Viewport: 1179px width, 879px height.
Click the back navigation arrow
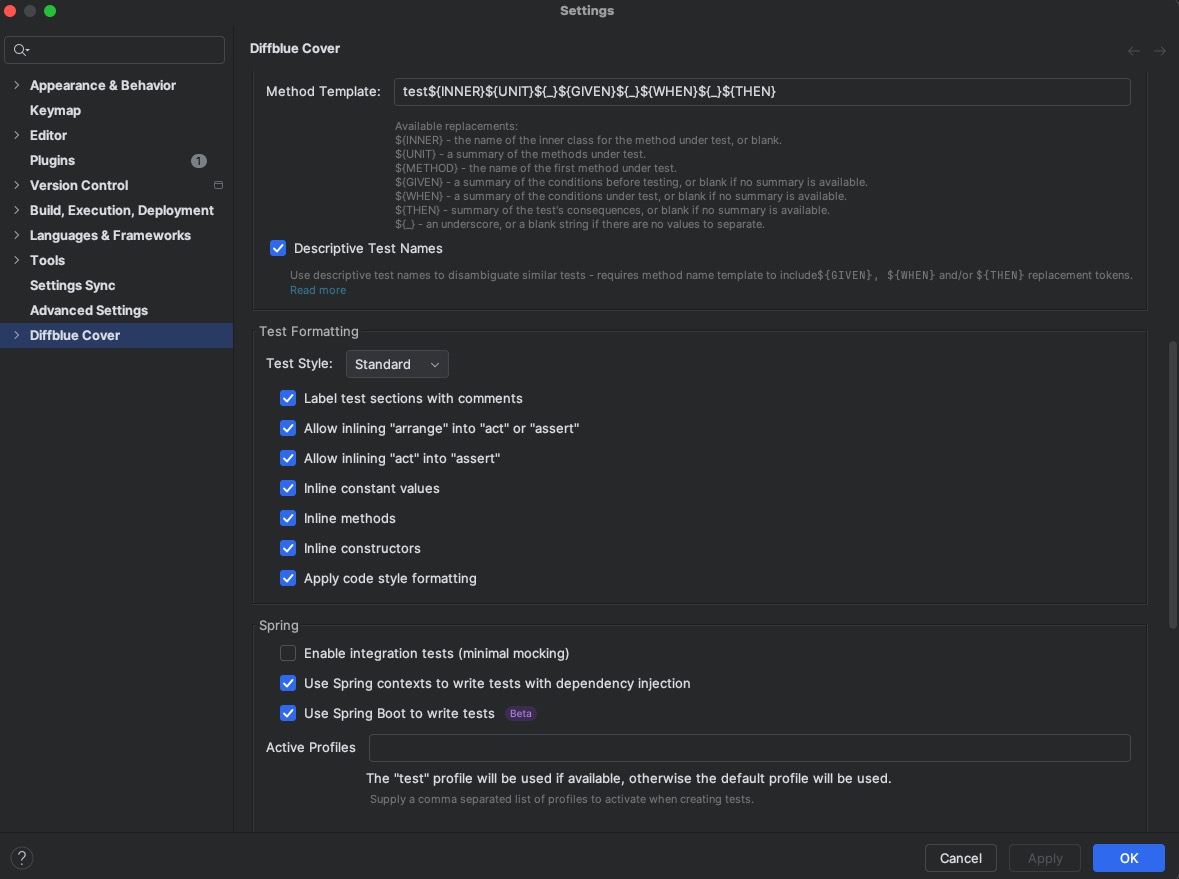point(1133,51)
